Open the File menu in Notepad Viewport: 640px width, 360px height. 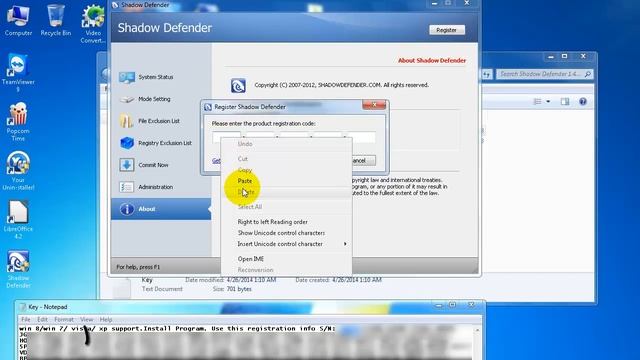pyautogui.click(x=26, y=320)
